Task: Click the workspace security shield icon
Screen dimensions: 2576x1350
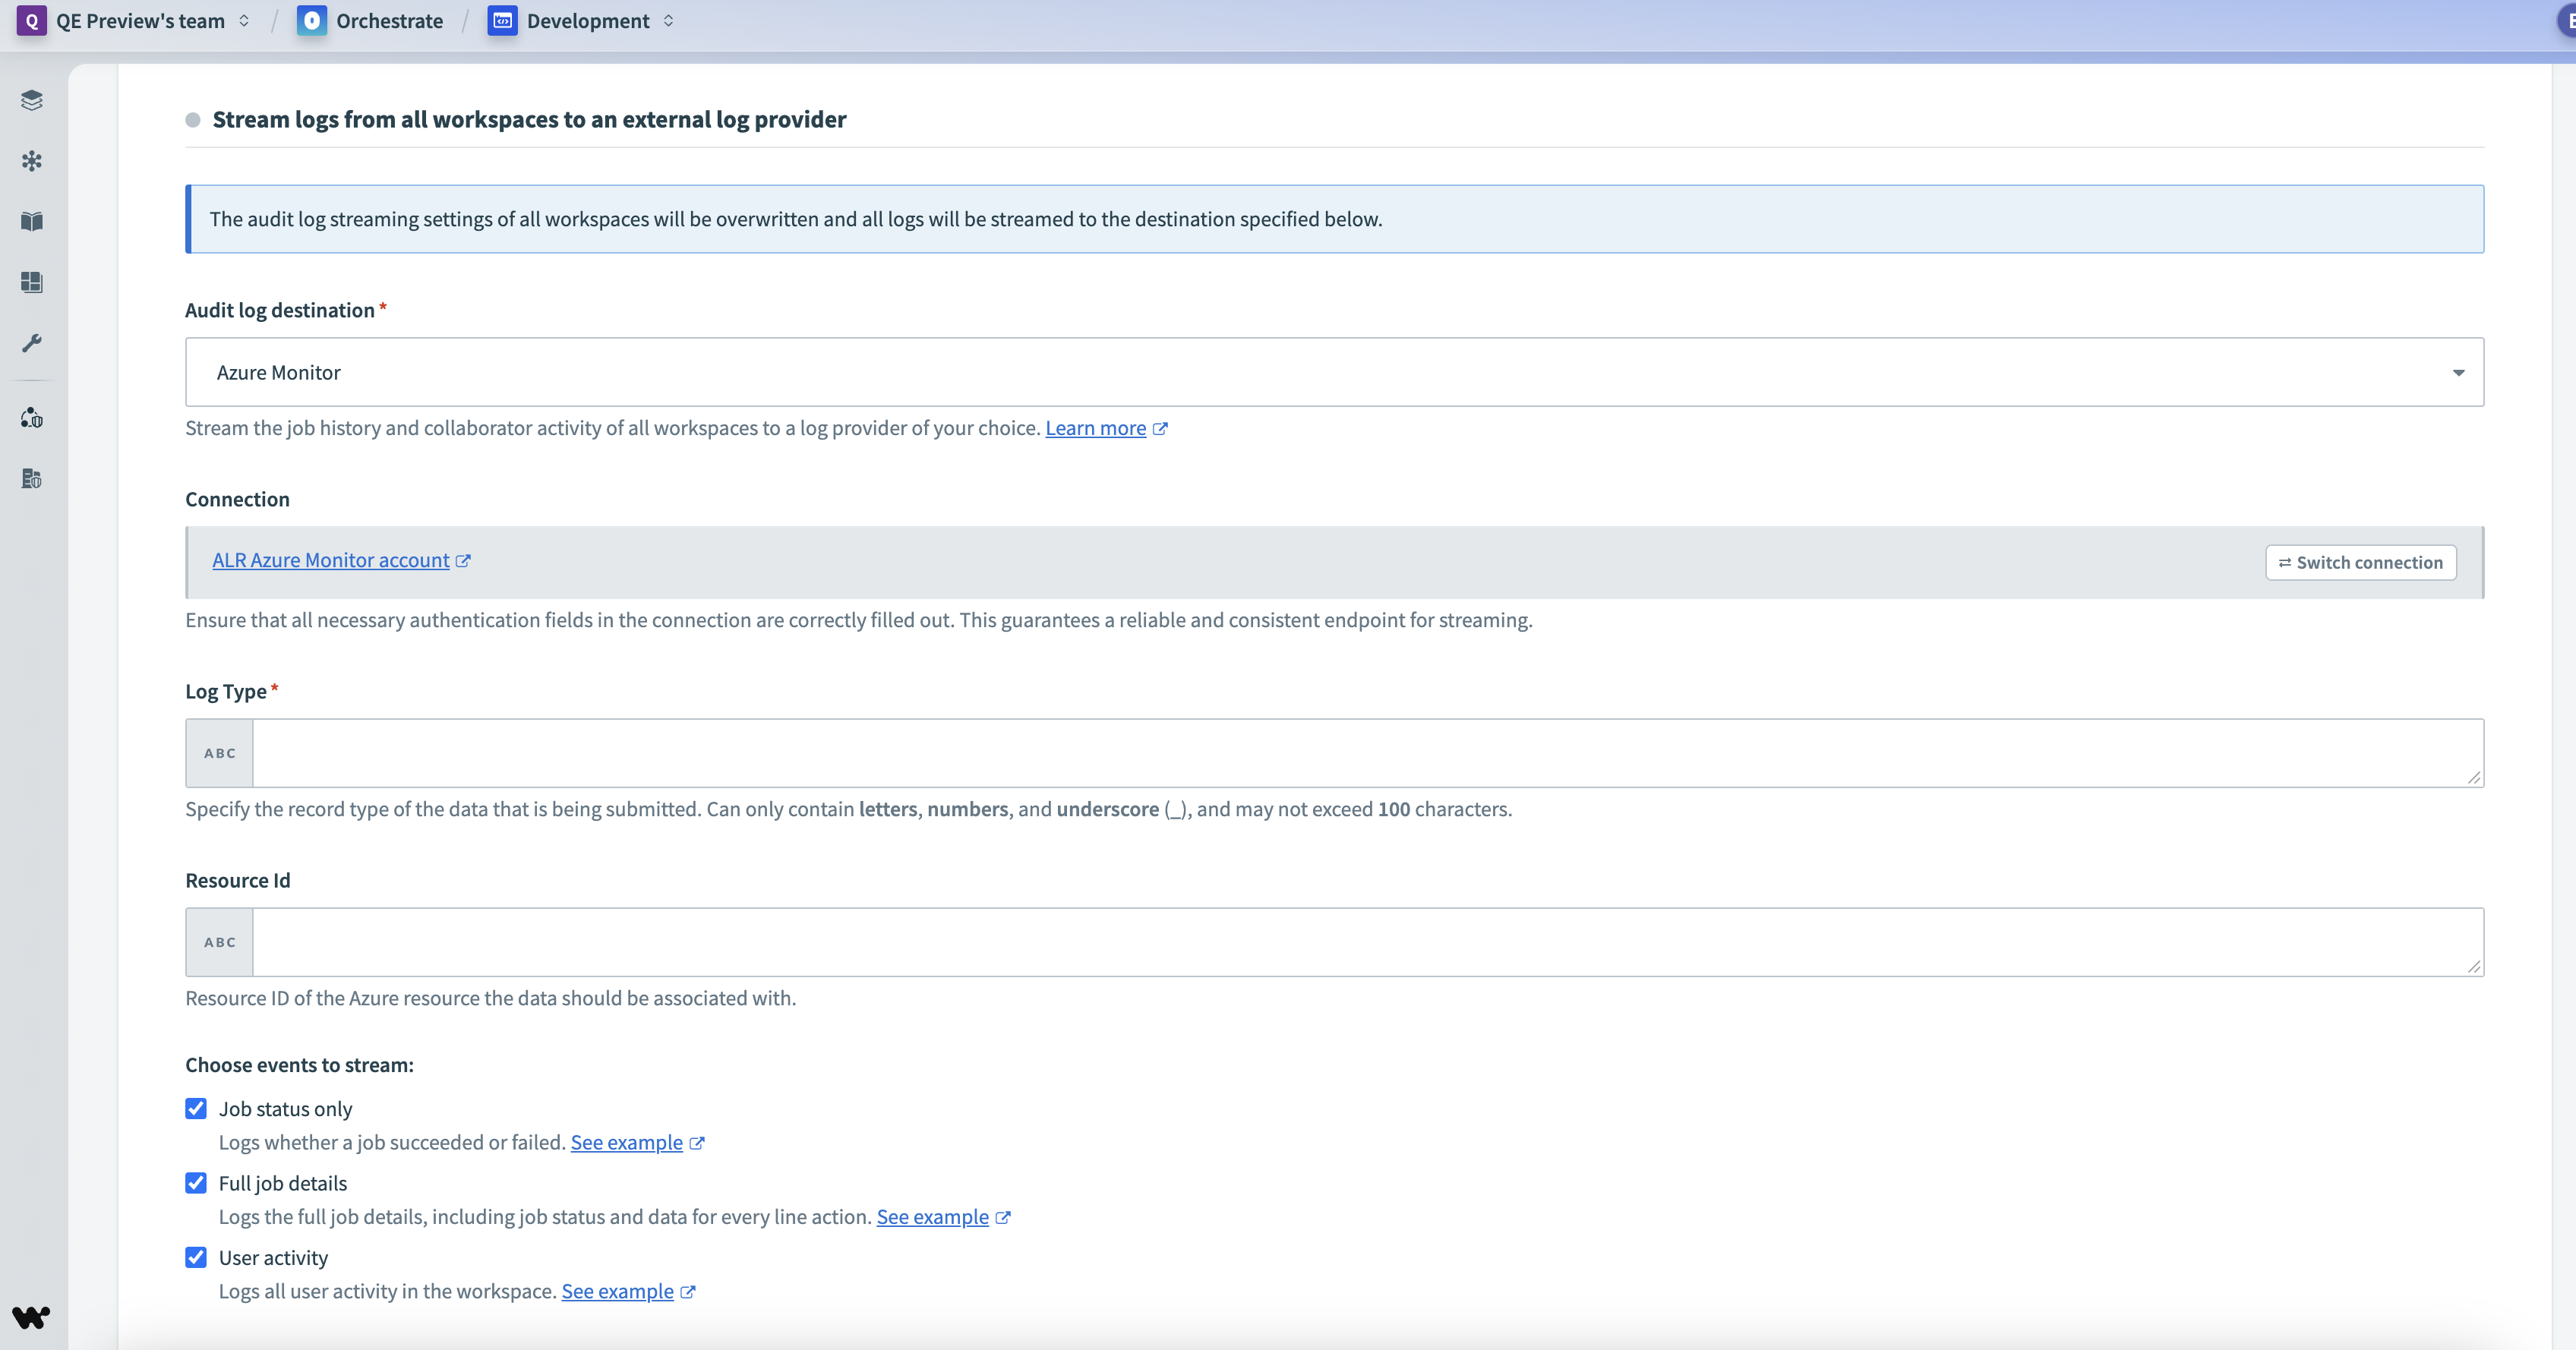Action: (32, 418)
